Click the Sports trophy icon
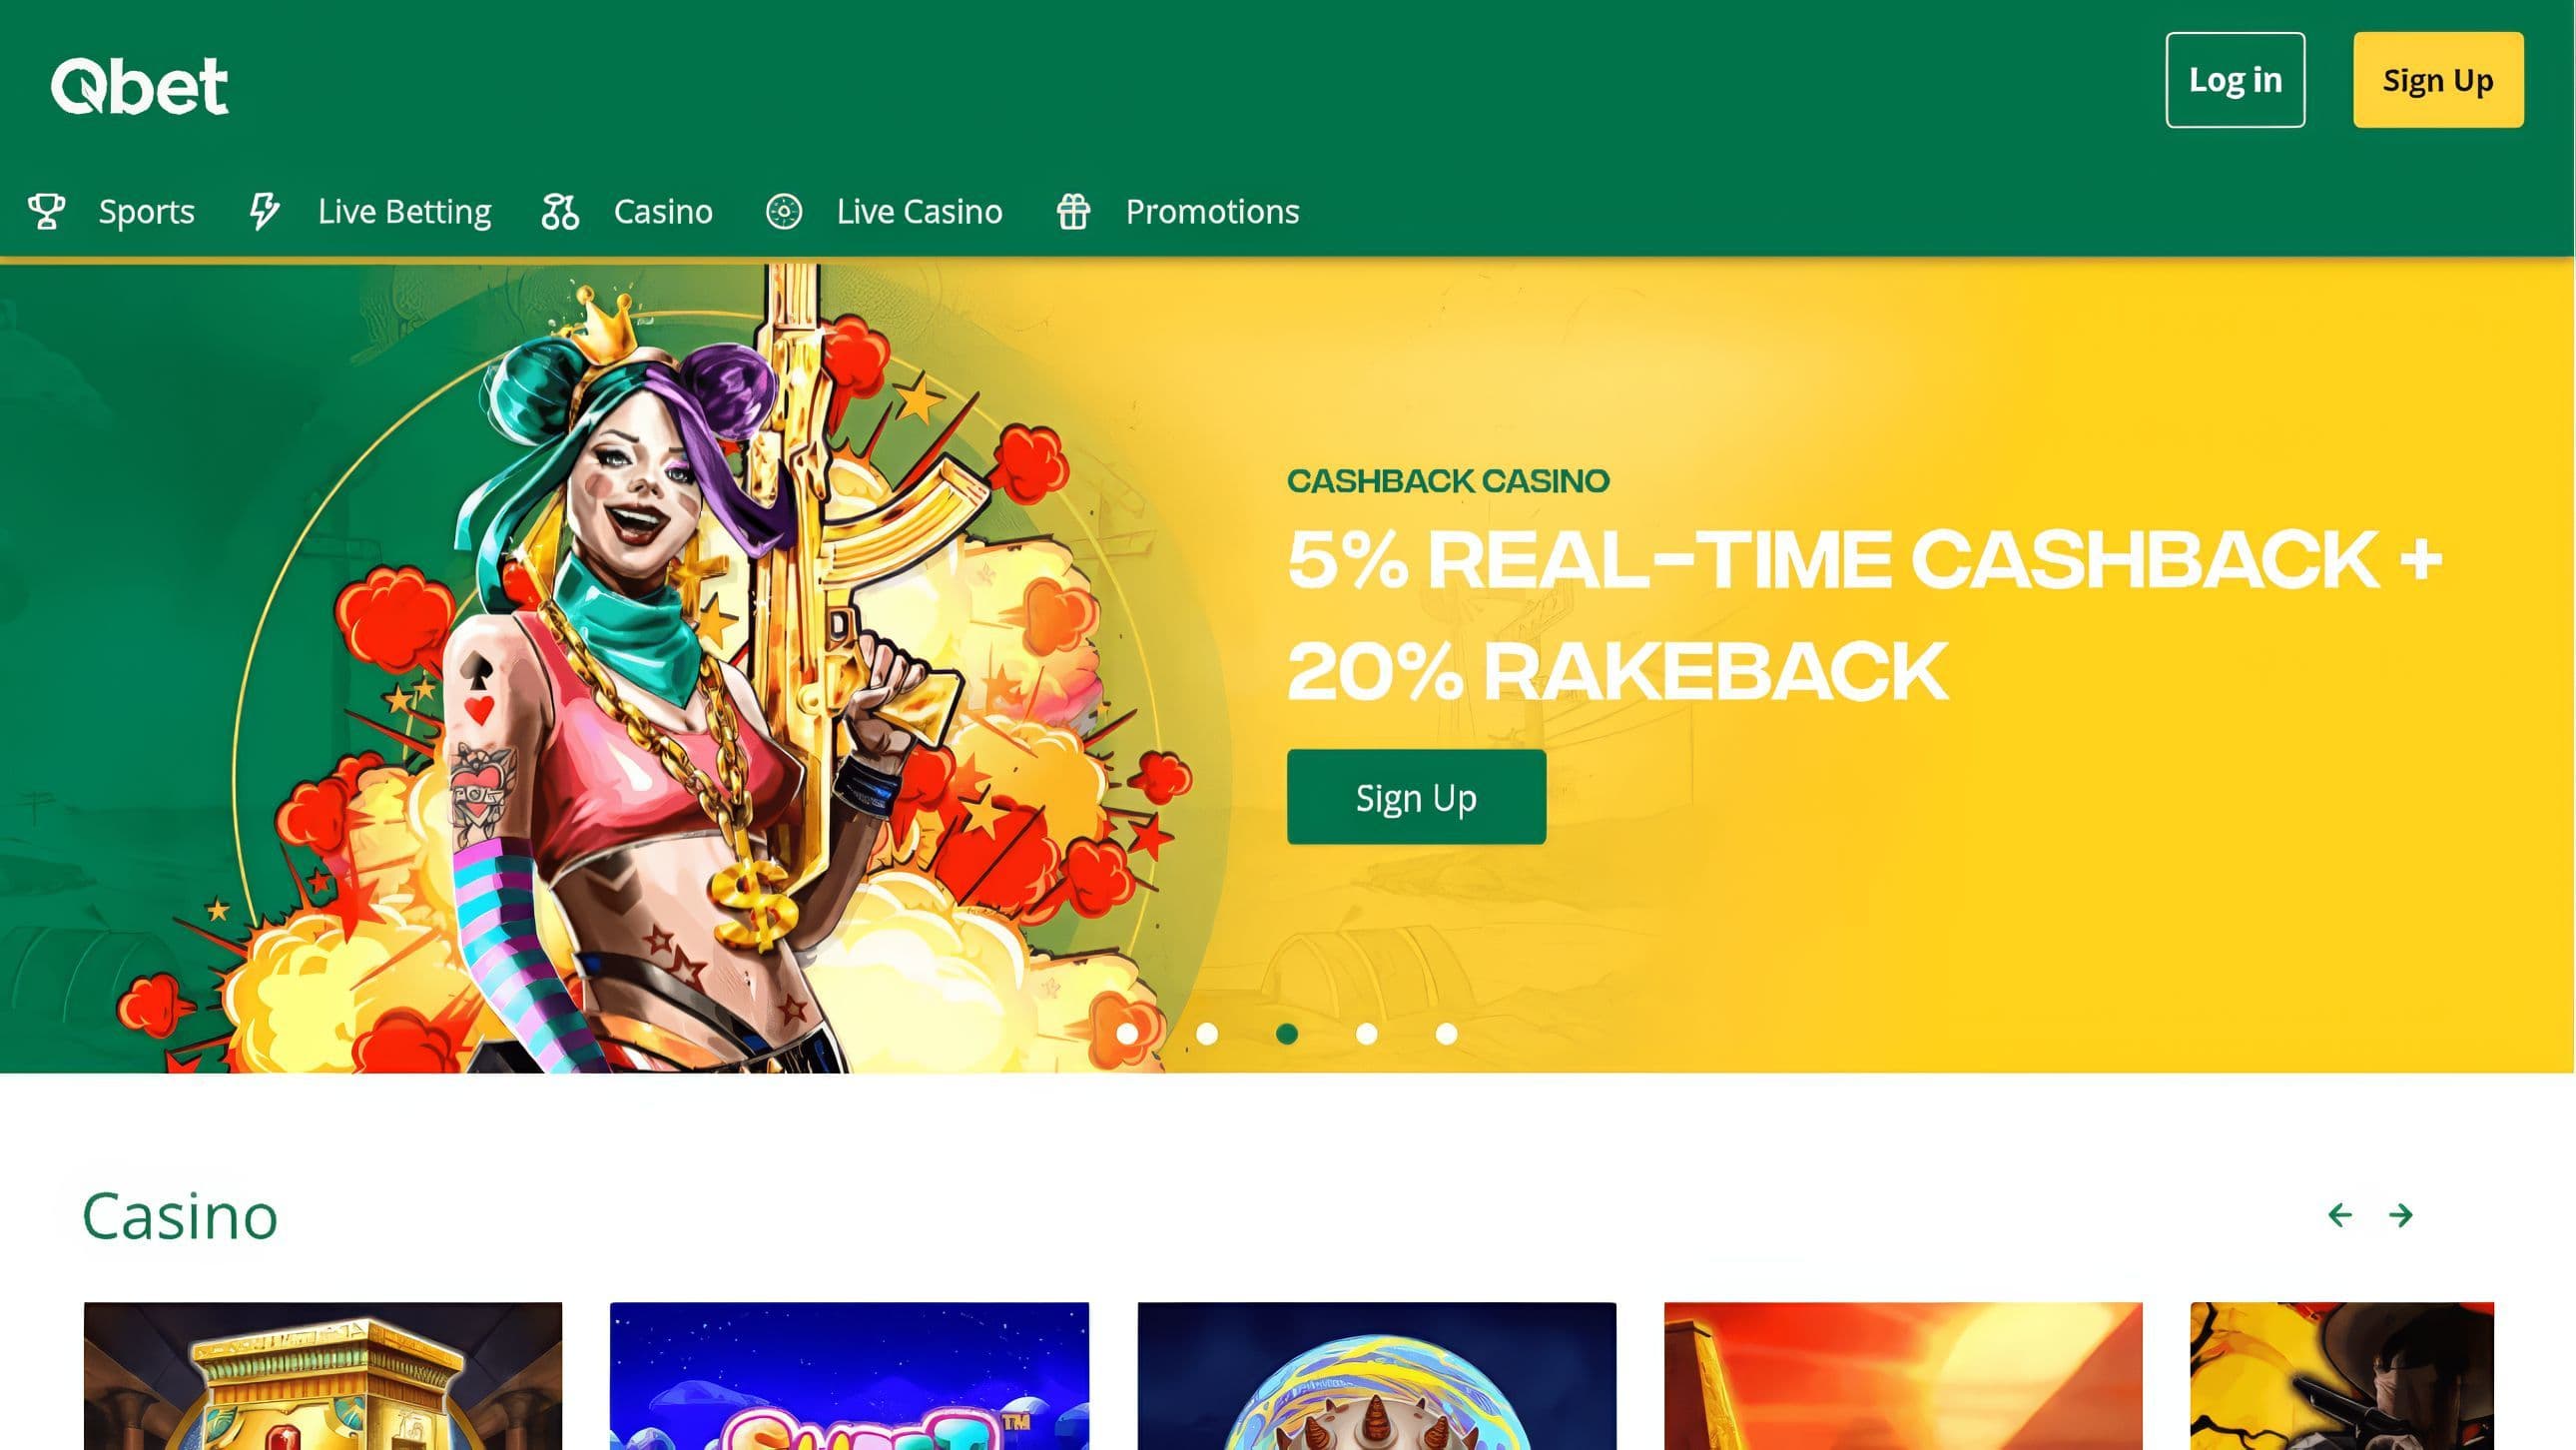 46,212
